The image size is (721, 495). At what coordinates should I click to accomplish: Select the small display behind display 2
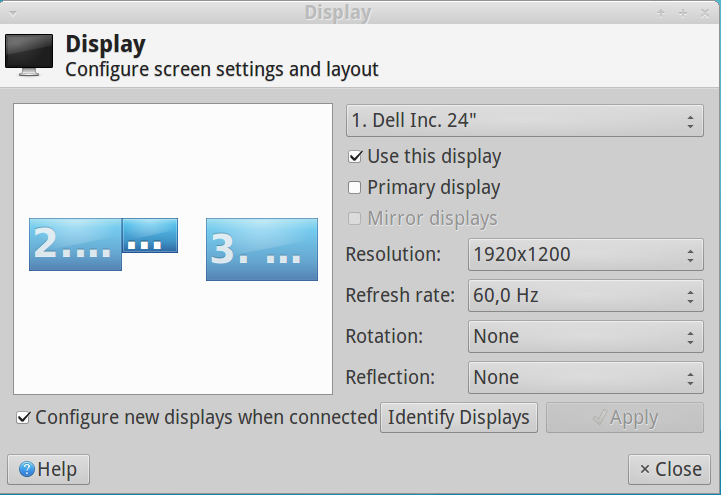point(151,235)
